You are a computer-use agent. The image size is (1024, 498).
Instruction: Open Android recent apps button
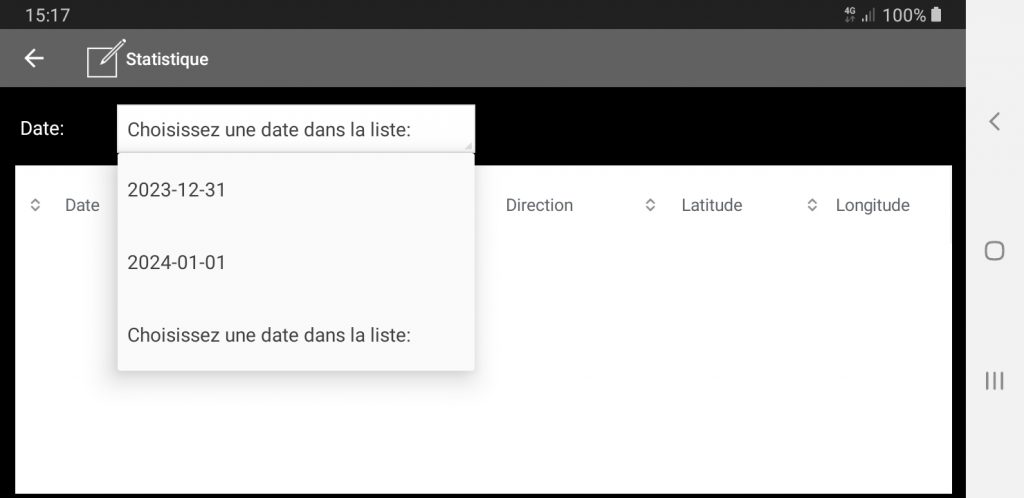tap(994, 381)
